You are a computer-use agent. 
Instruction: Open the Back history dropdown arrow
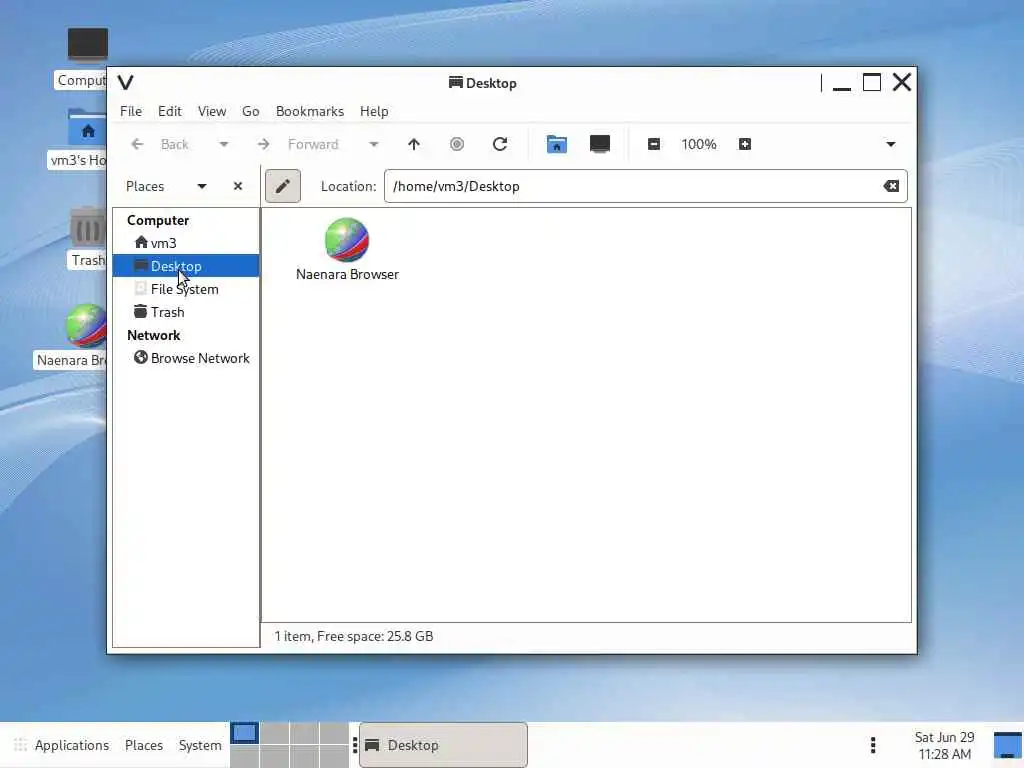tap(224, 144)
